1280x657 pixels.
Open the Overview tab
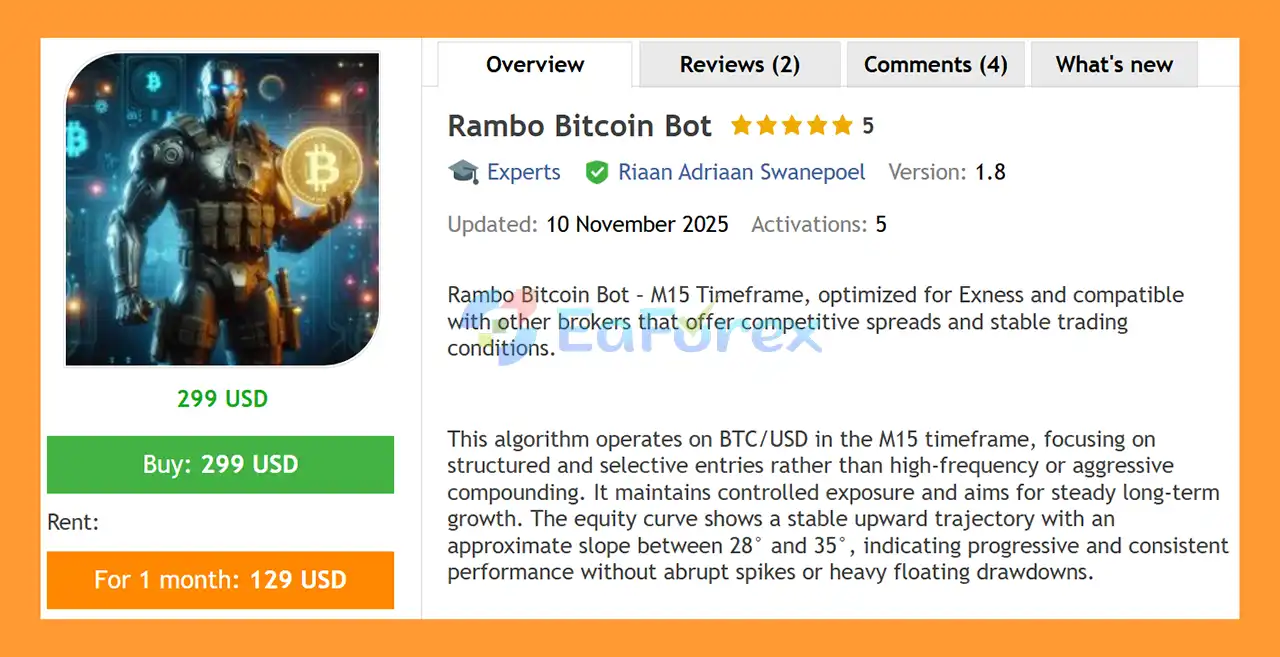pos(535,65)
